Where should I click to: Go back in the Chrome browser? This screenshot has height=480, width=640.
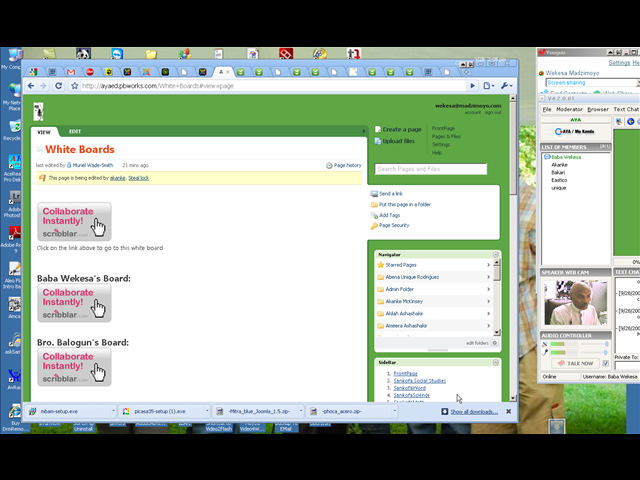click(x=31, y=86)
